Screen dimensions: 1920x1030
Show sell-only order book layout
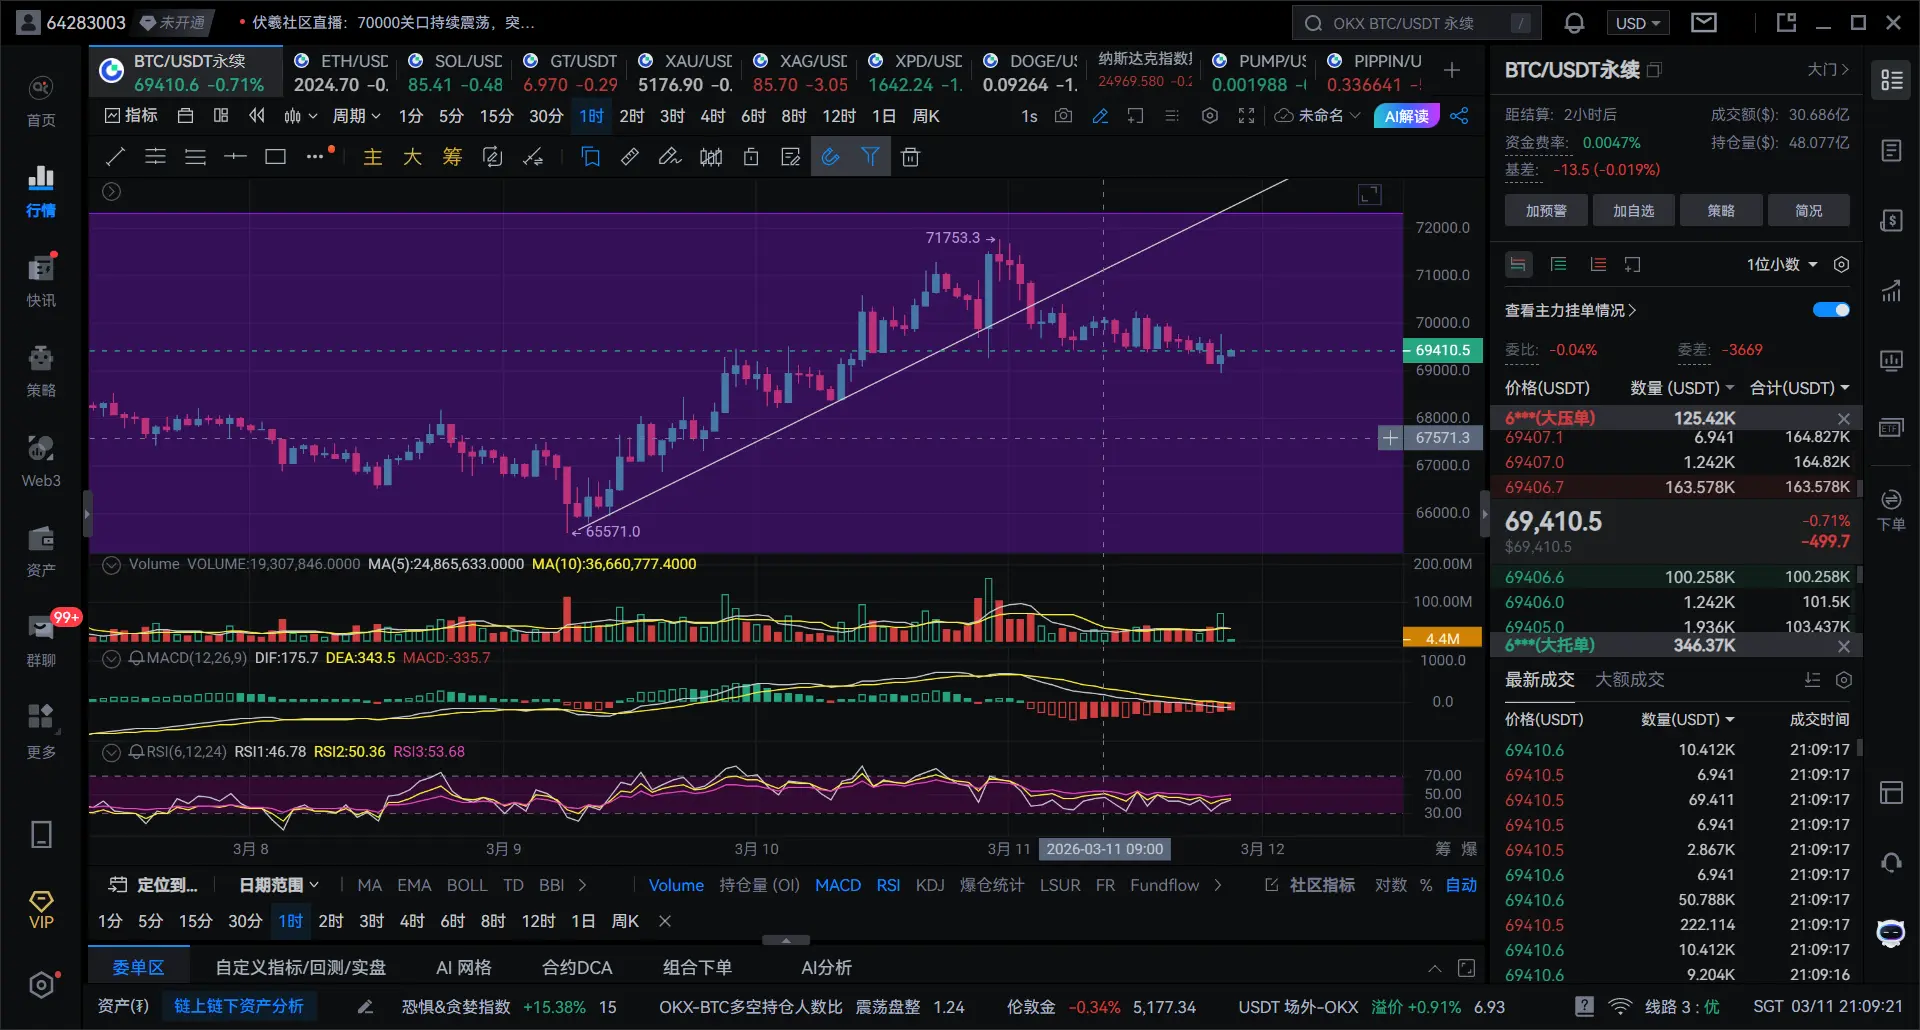(x=1599, y=265)
